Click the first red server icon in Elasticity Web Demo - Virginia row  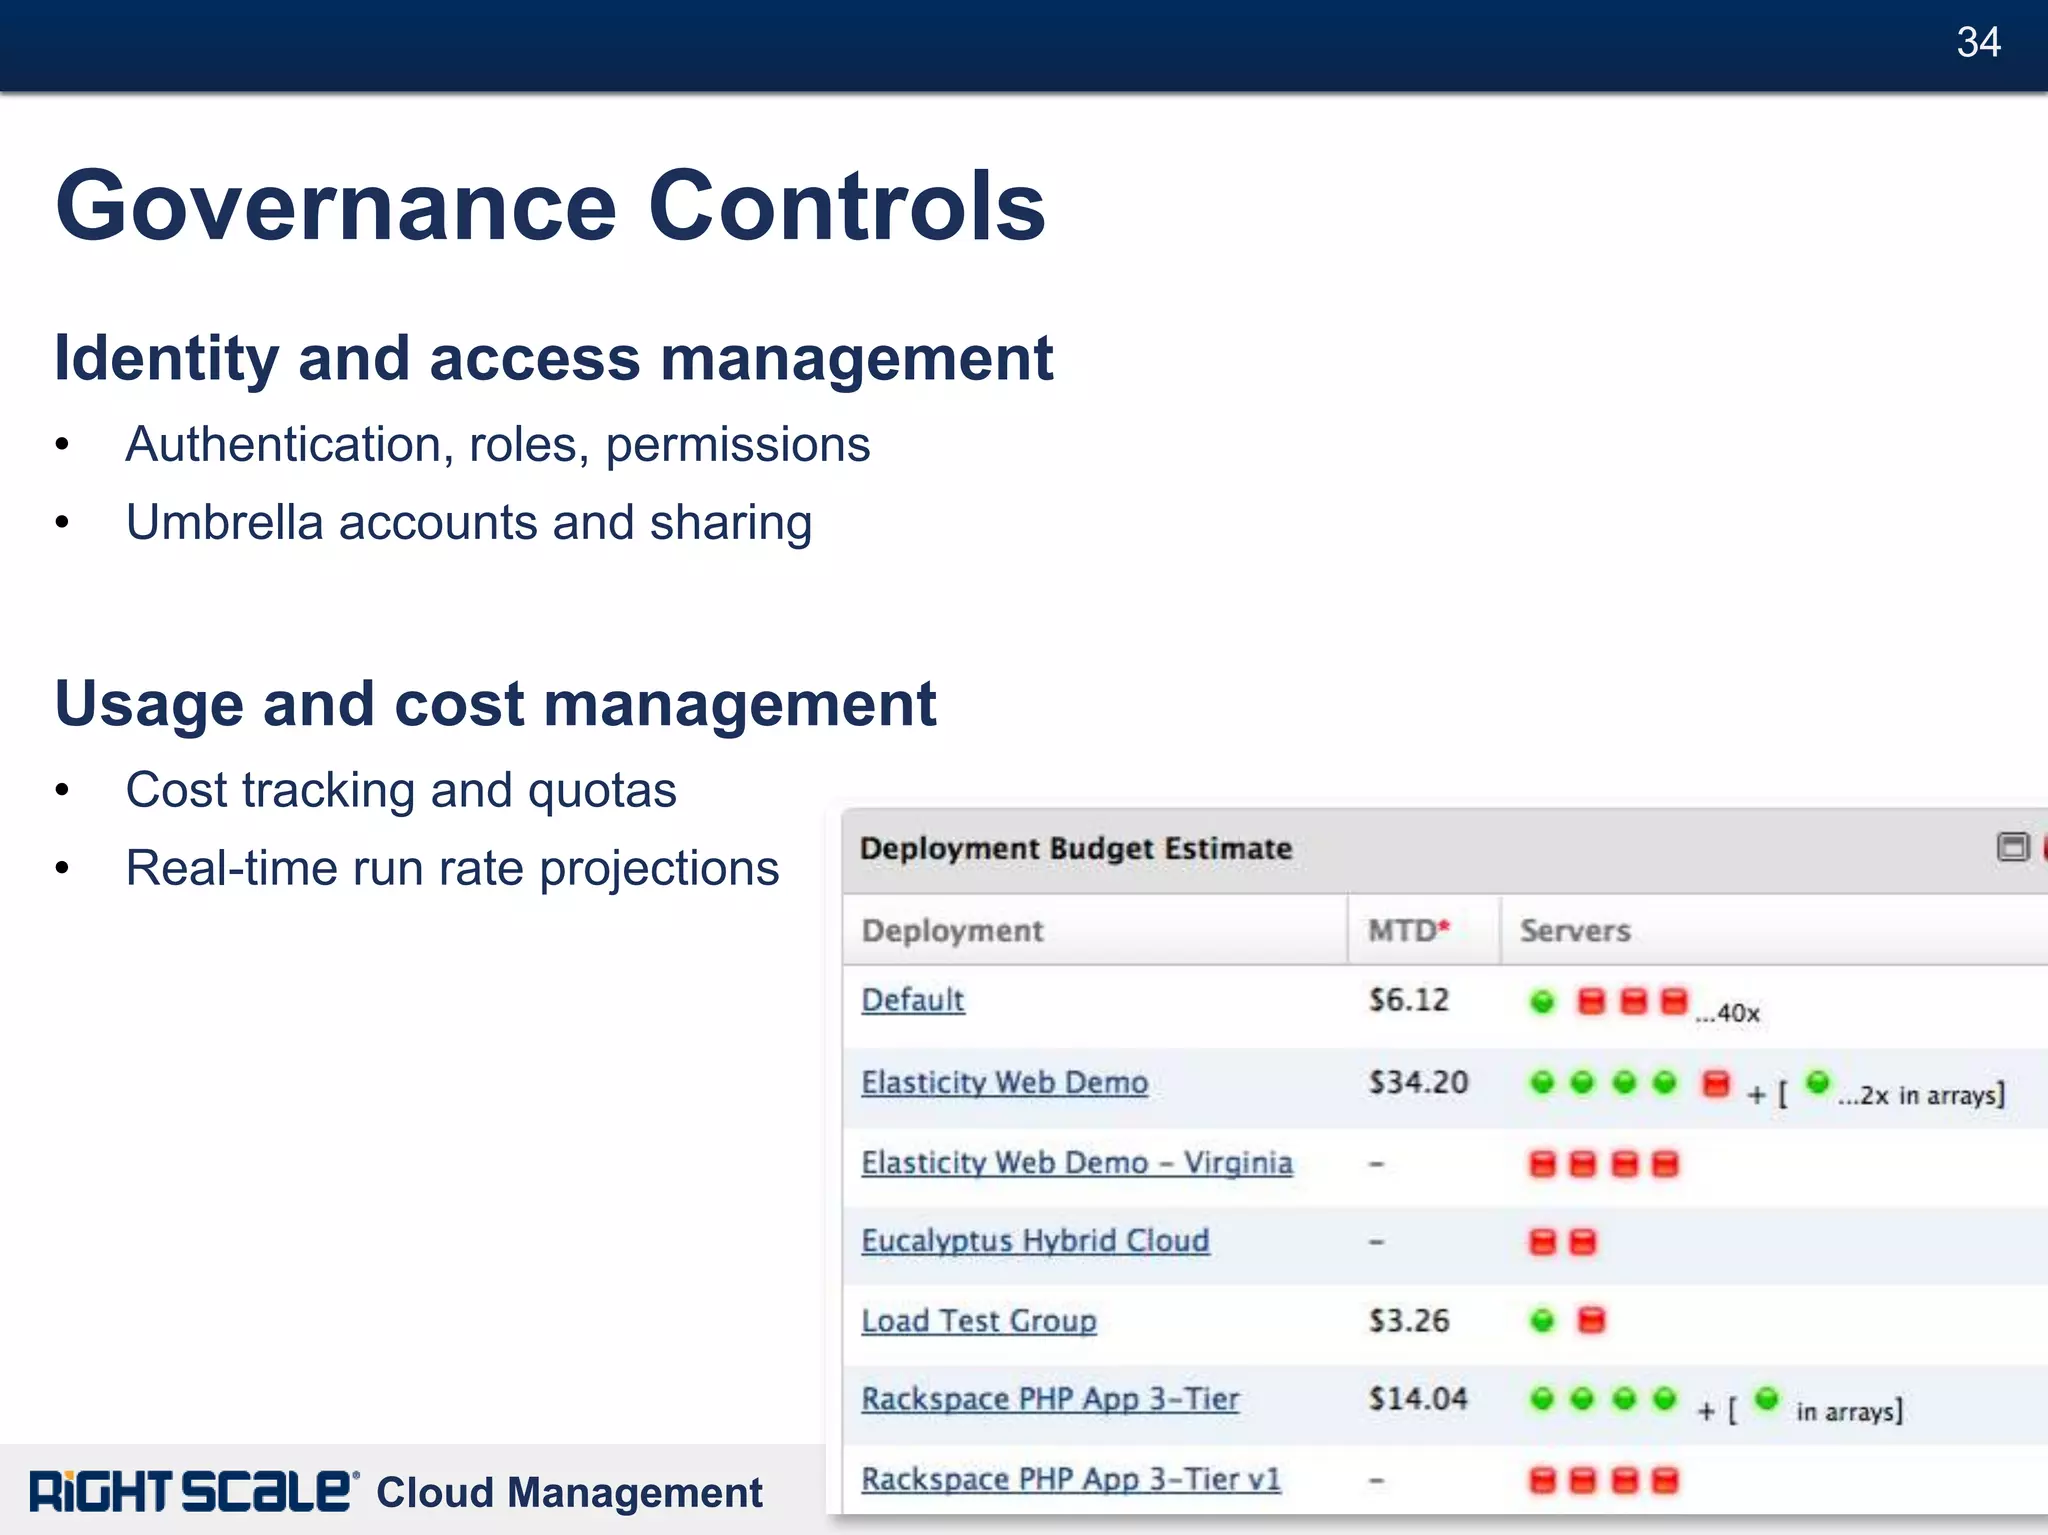pos(1543,1164)
